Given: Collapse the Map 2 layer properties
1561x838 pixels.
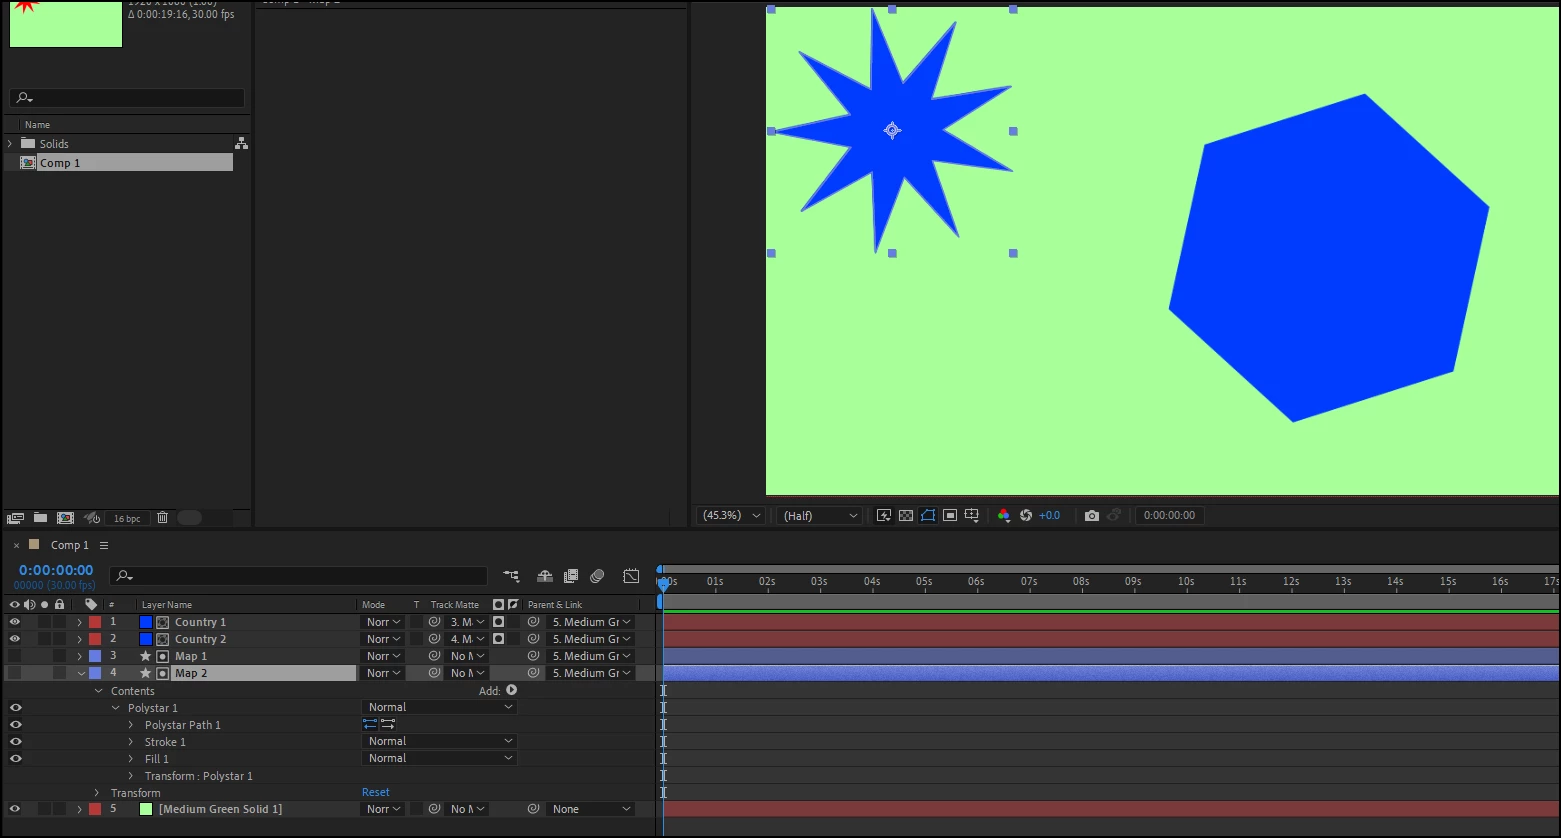Looking at the screenshot, I should coord(81,673).
